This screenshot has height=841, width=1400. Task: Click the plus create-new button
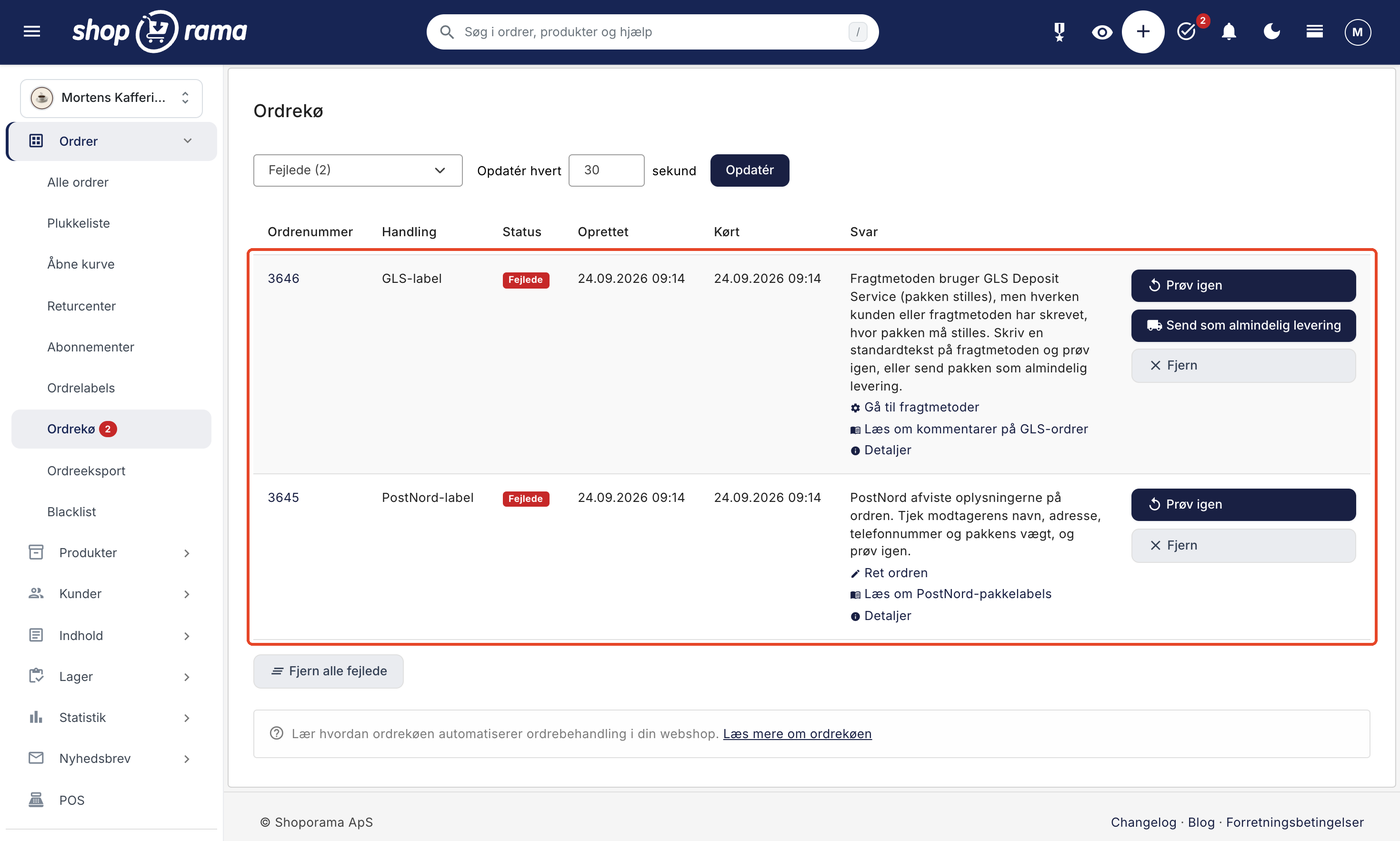pyautogui.click(x=1143, y=32)
